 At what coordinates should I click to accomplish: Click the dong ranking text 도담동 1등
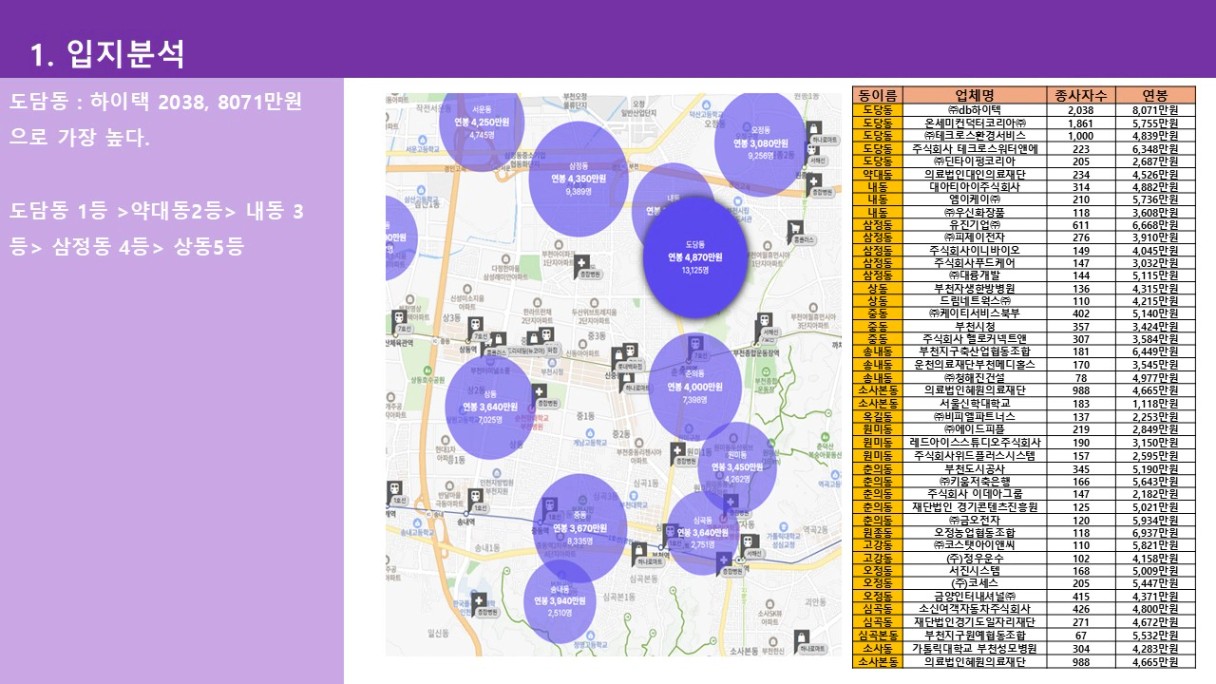pyautogui.click(x=157, y=229)
